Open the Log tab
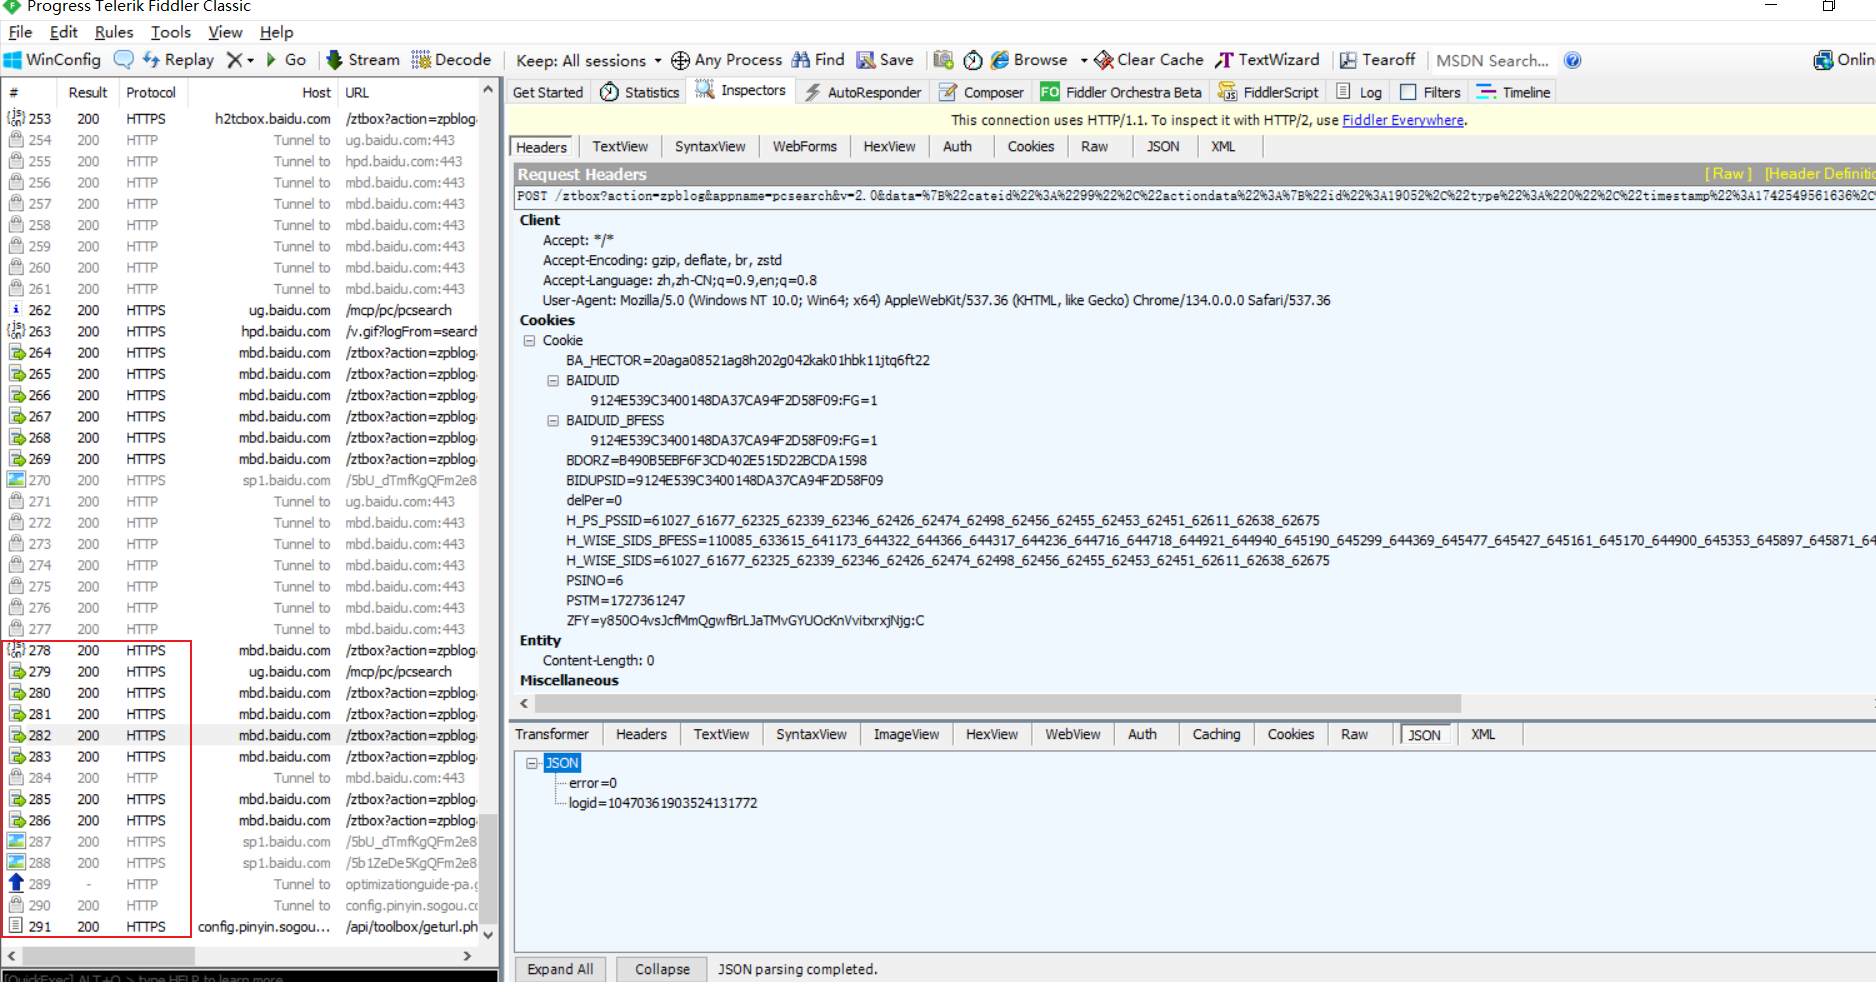The width and height of the screenshot is (1876, 982). (1359, 92)
